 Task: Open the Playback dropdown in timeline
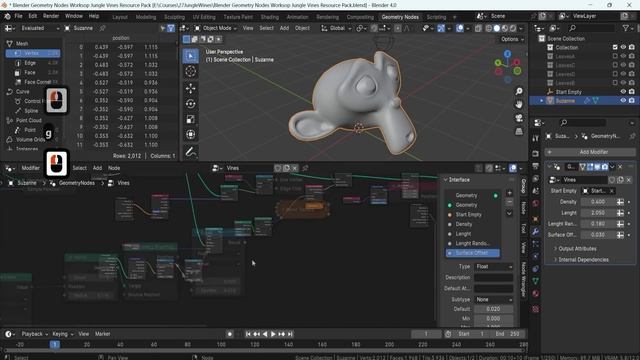click(34, 334)
